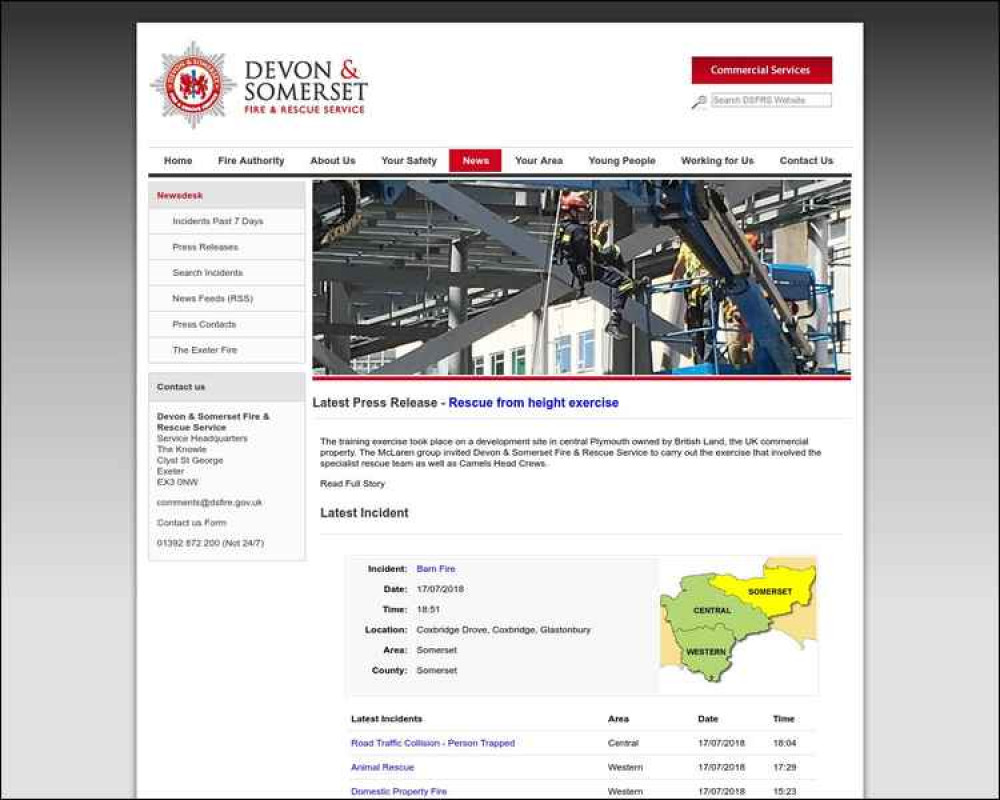Click the 18:04 time cell

[x=784, y=743]
